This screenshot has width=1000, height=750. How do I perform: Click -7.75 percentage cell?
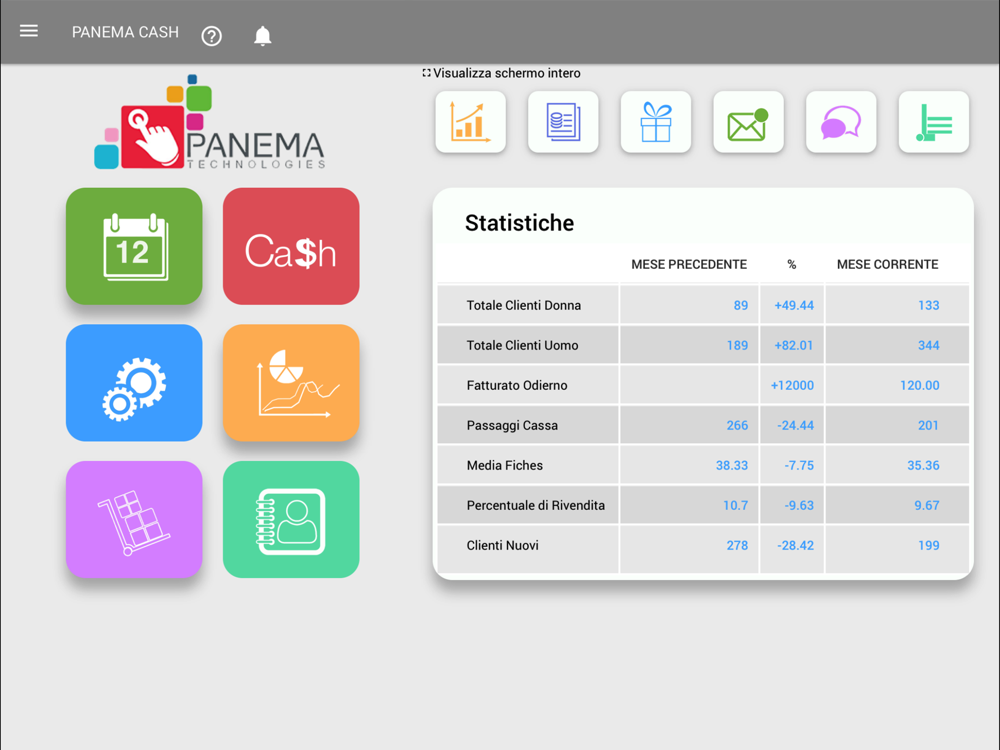point(799,466)
